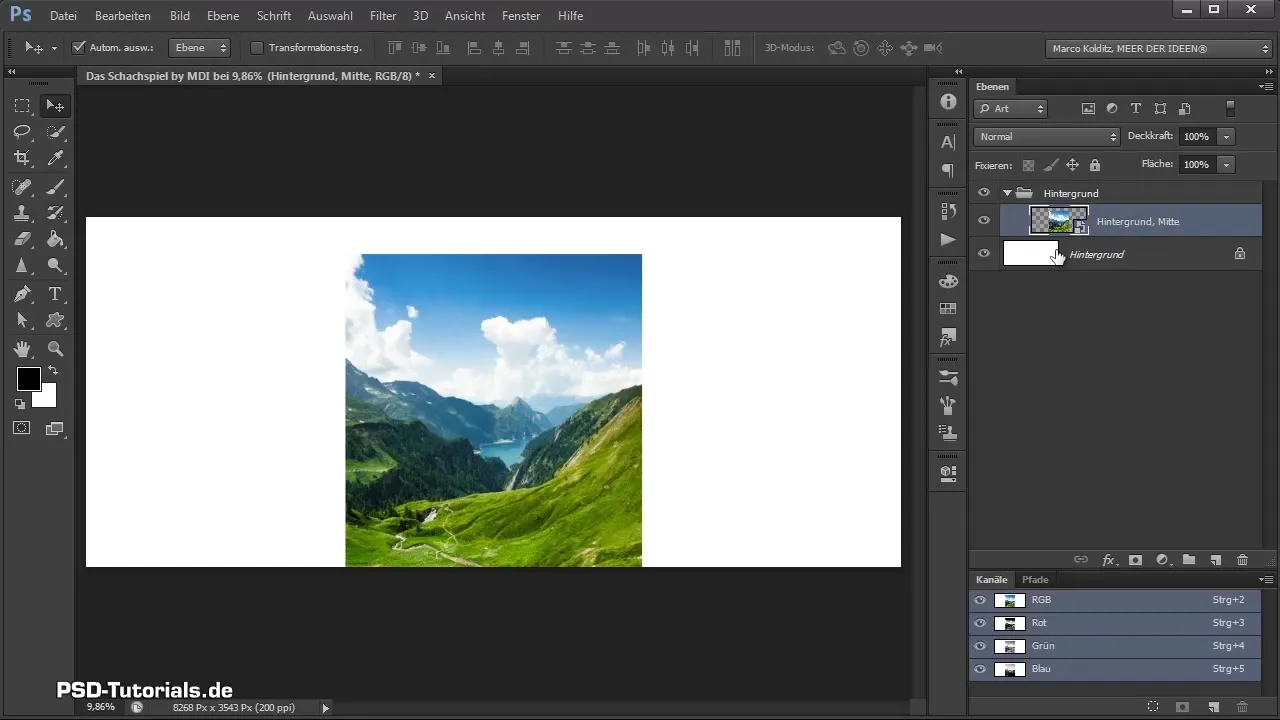
Task: Select the Pen tool
Action: [x=22, y=294]
